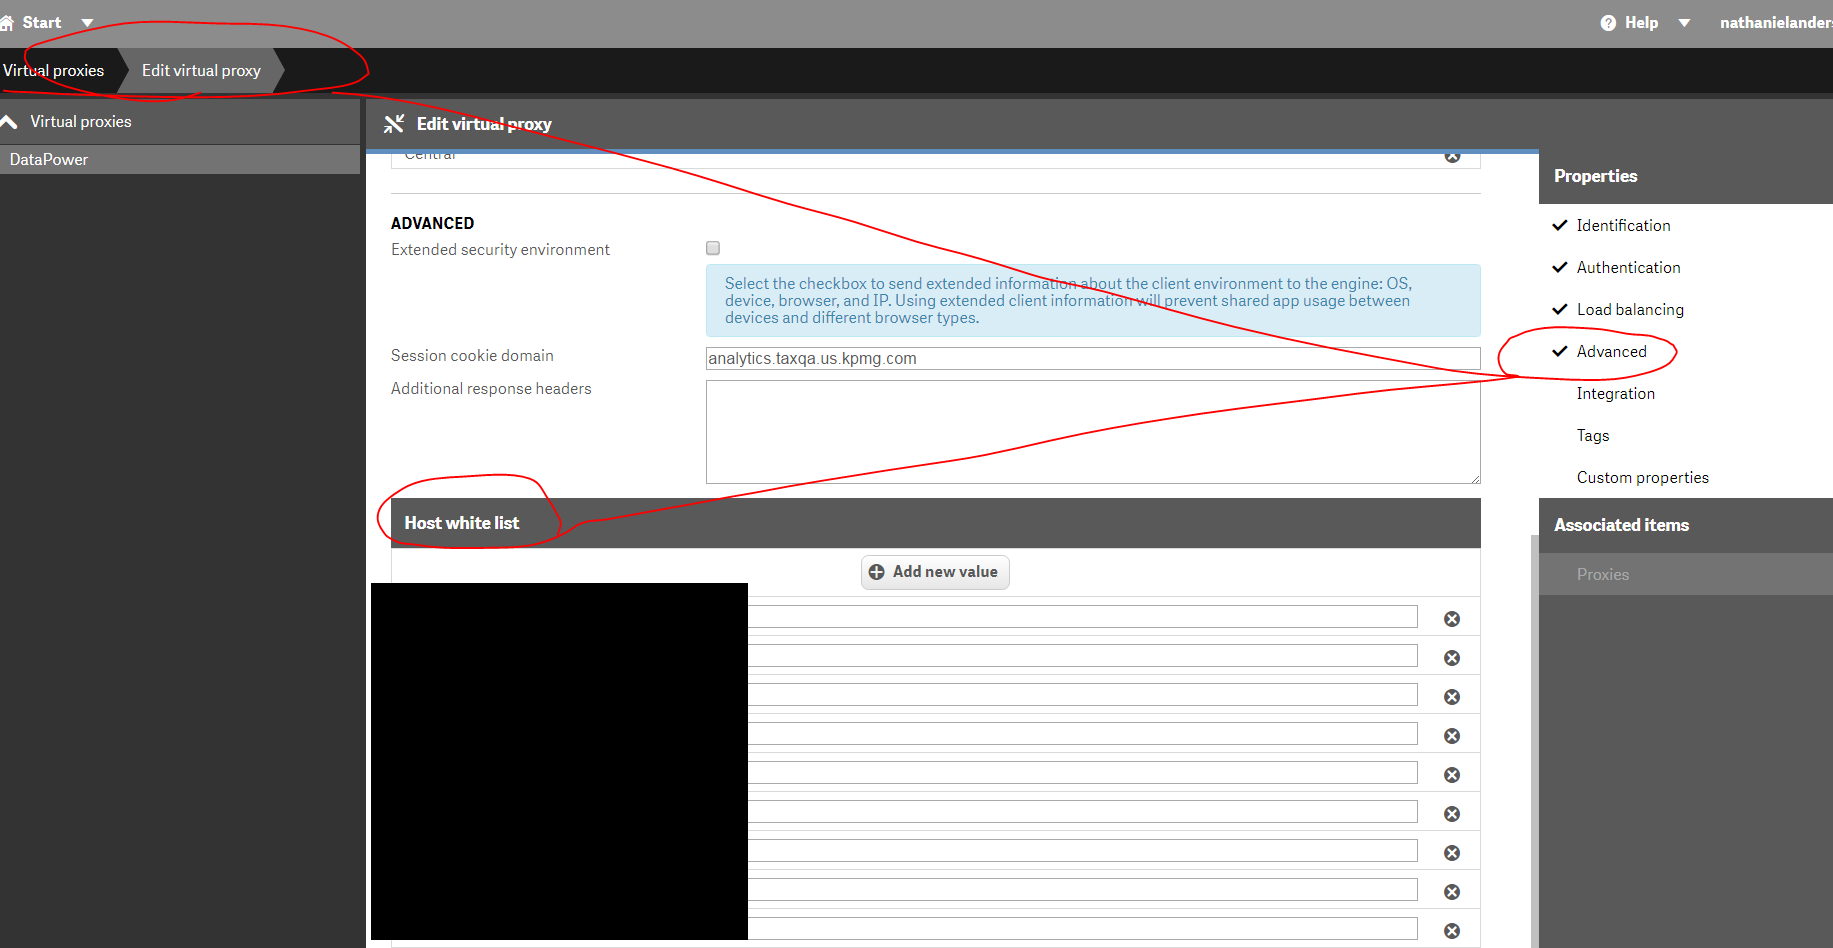Viewport: 1833px width, 948px height.
Task: Click the Properties panel heading
Action: 1595,176
